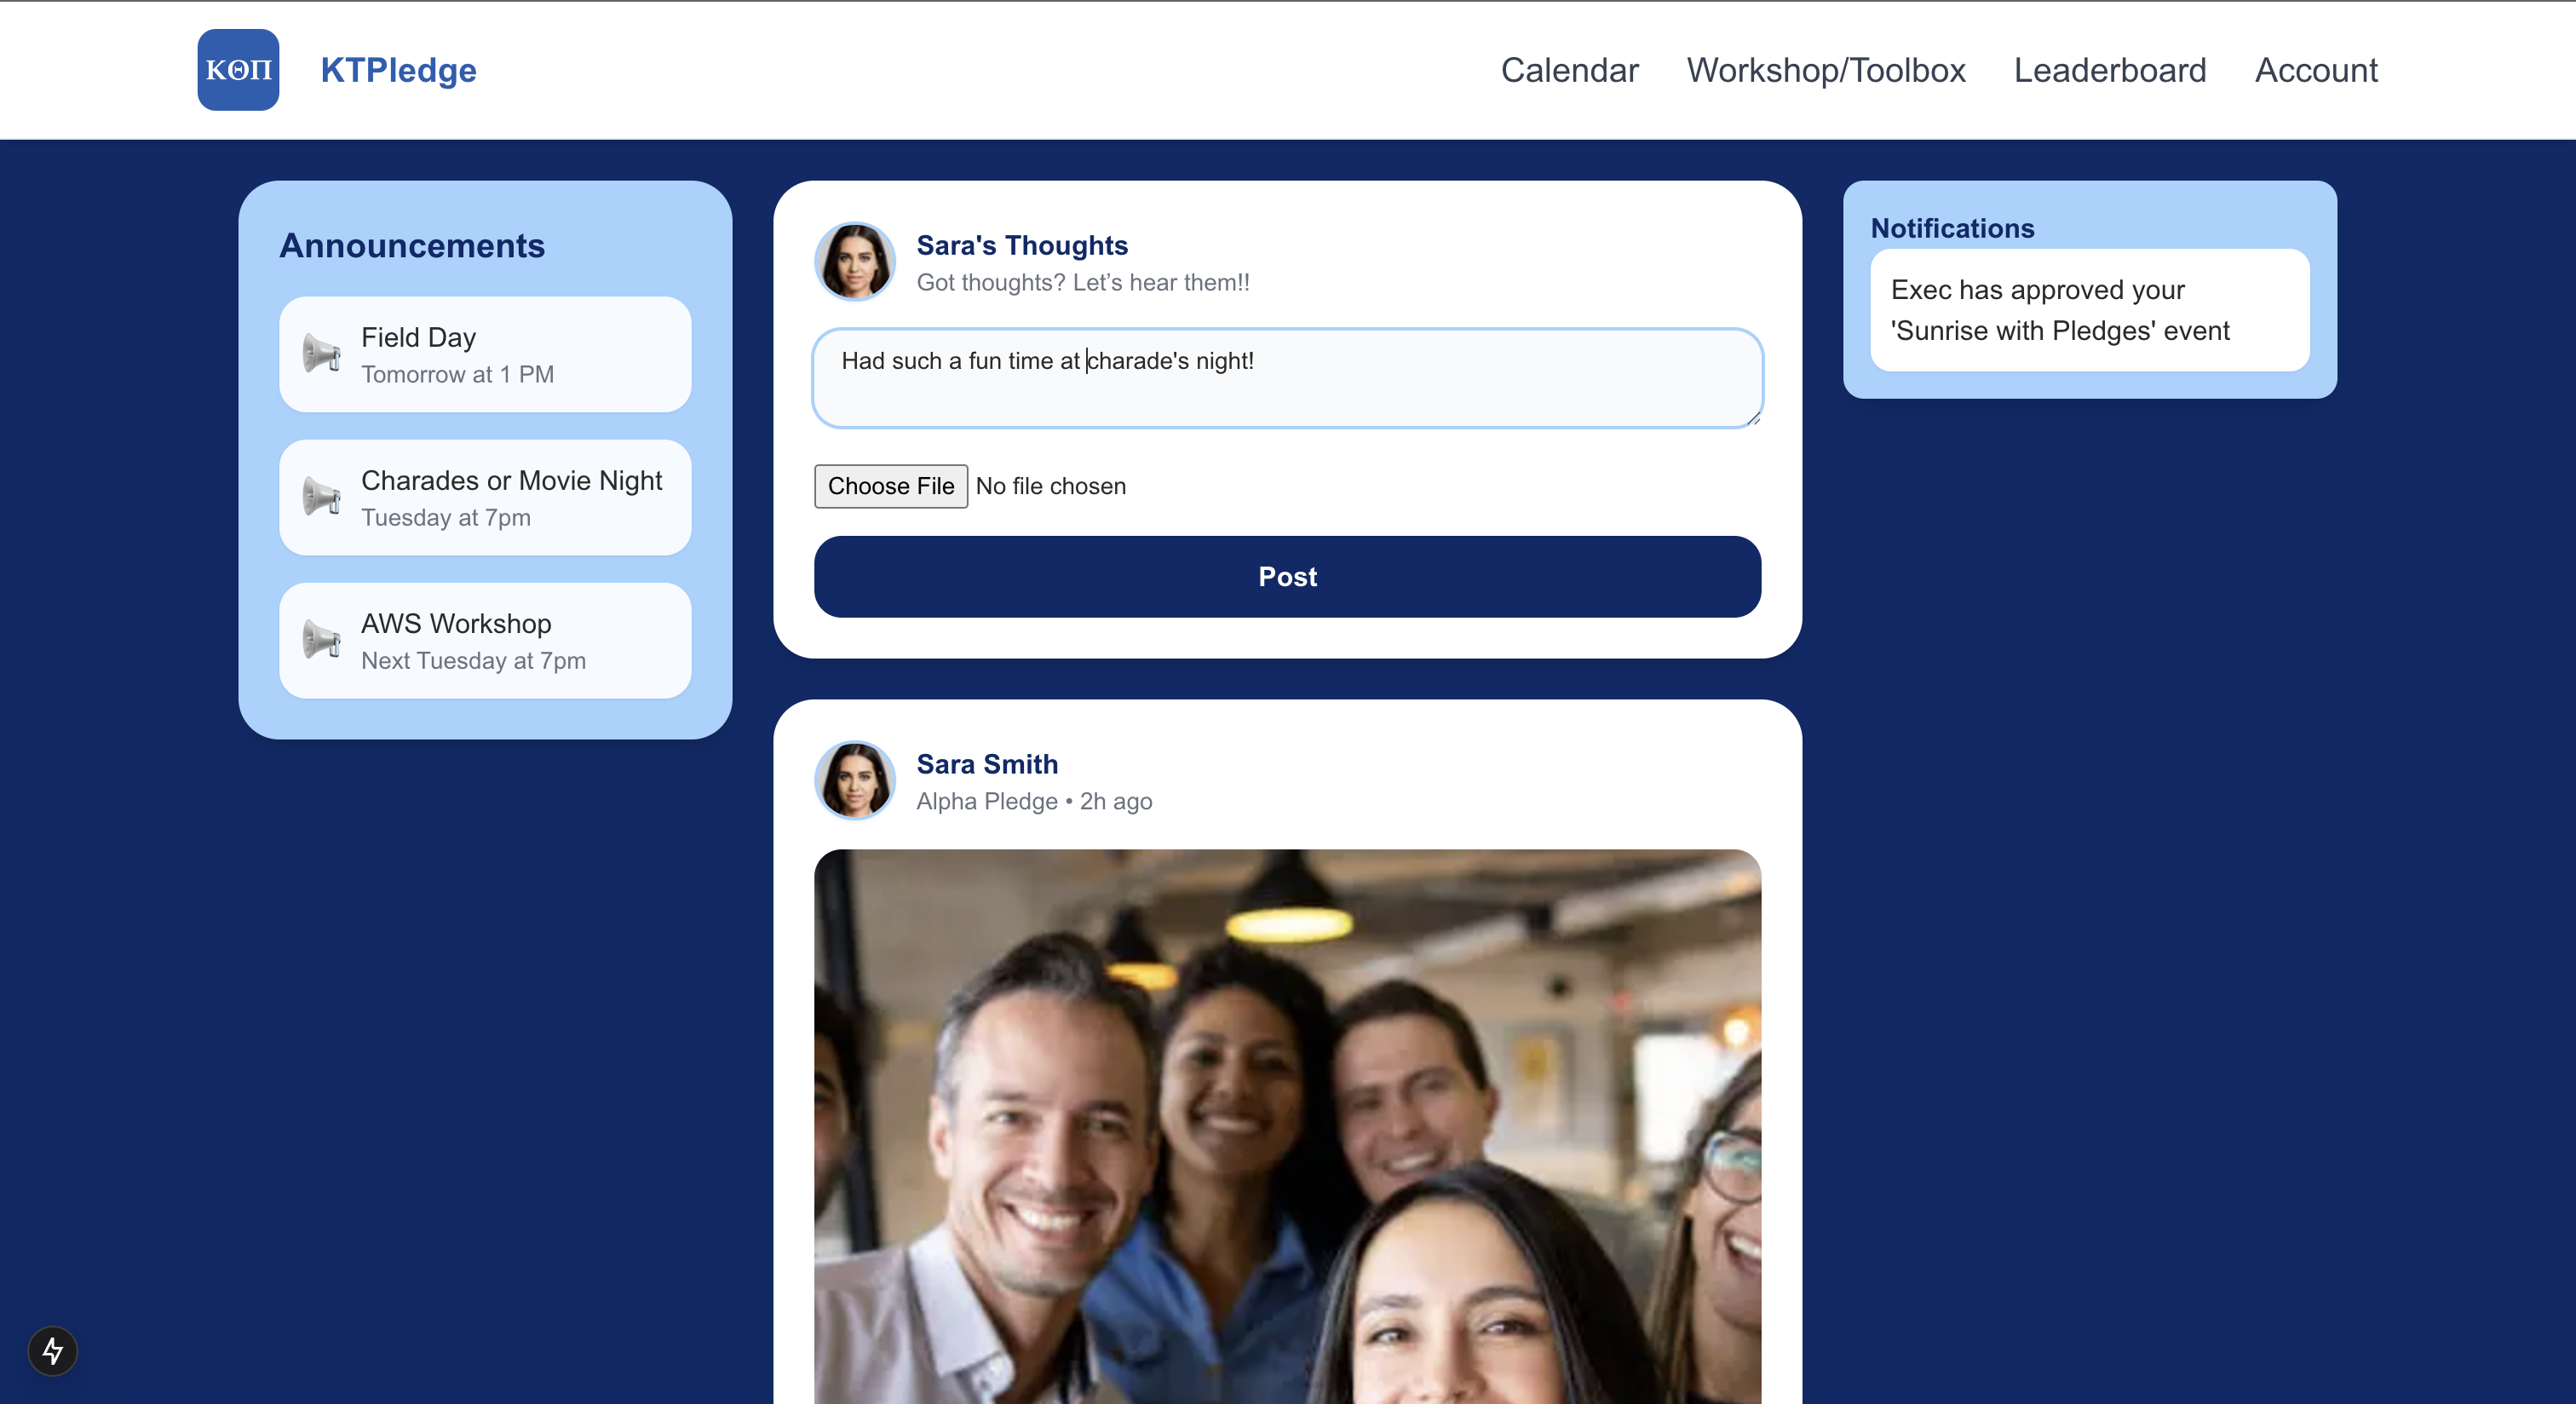Open the Calendar page
Viewport: 2576px width, 1404px height.
pyautogui.click(x=1569, y=70)
